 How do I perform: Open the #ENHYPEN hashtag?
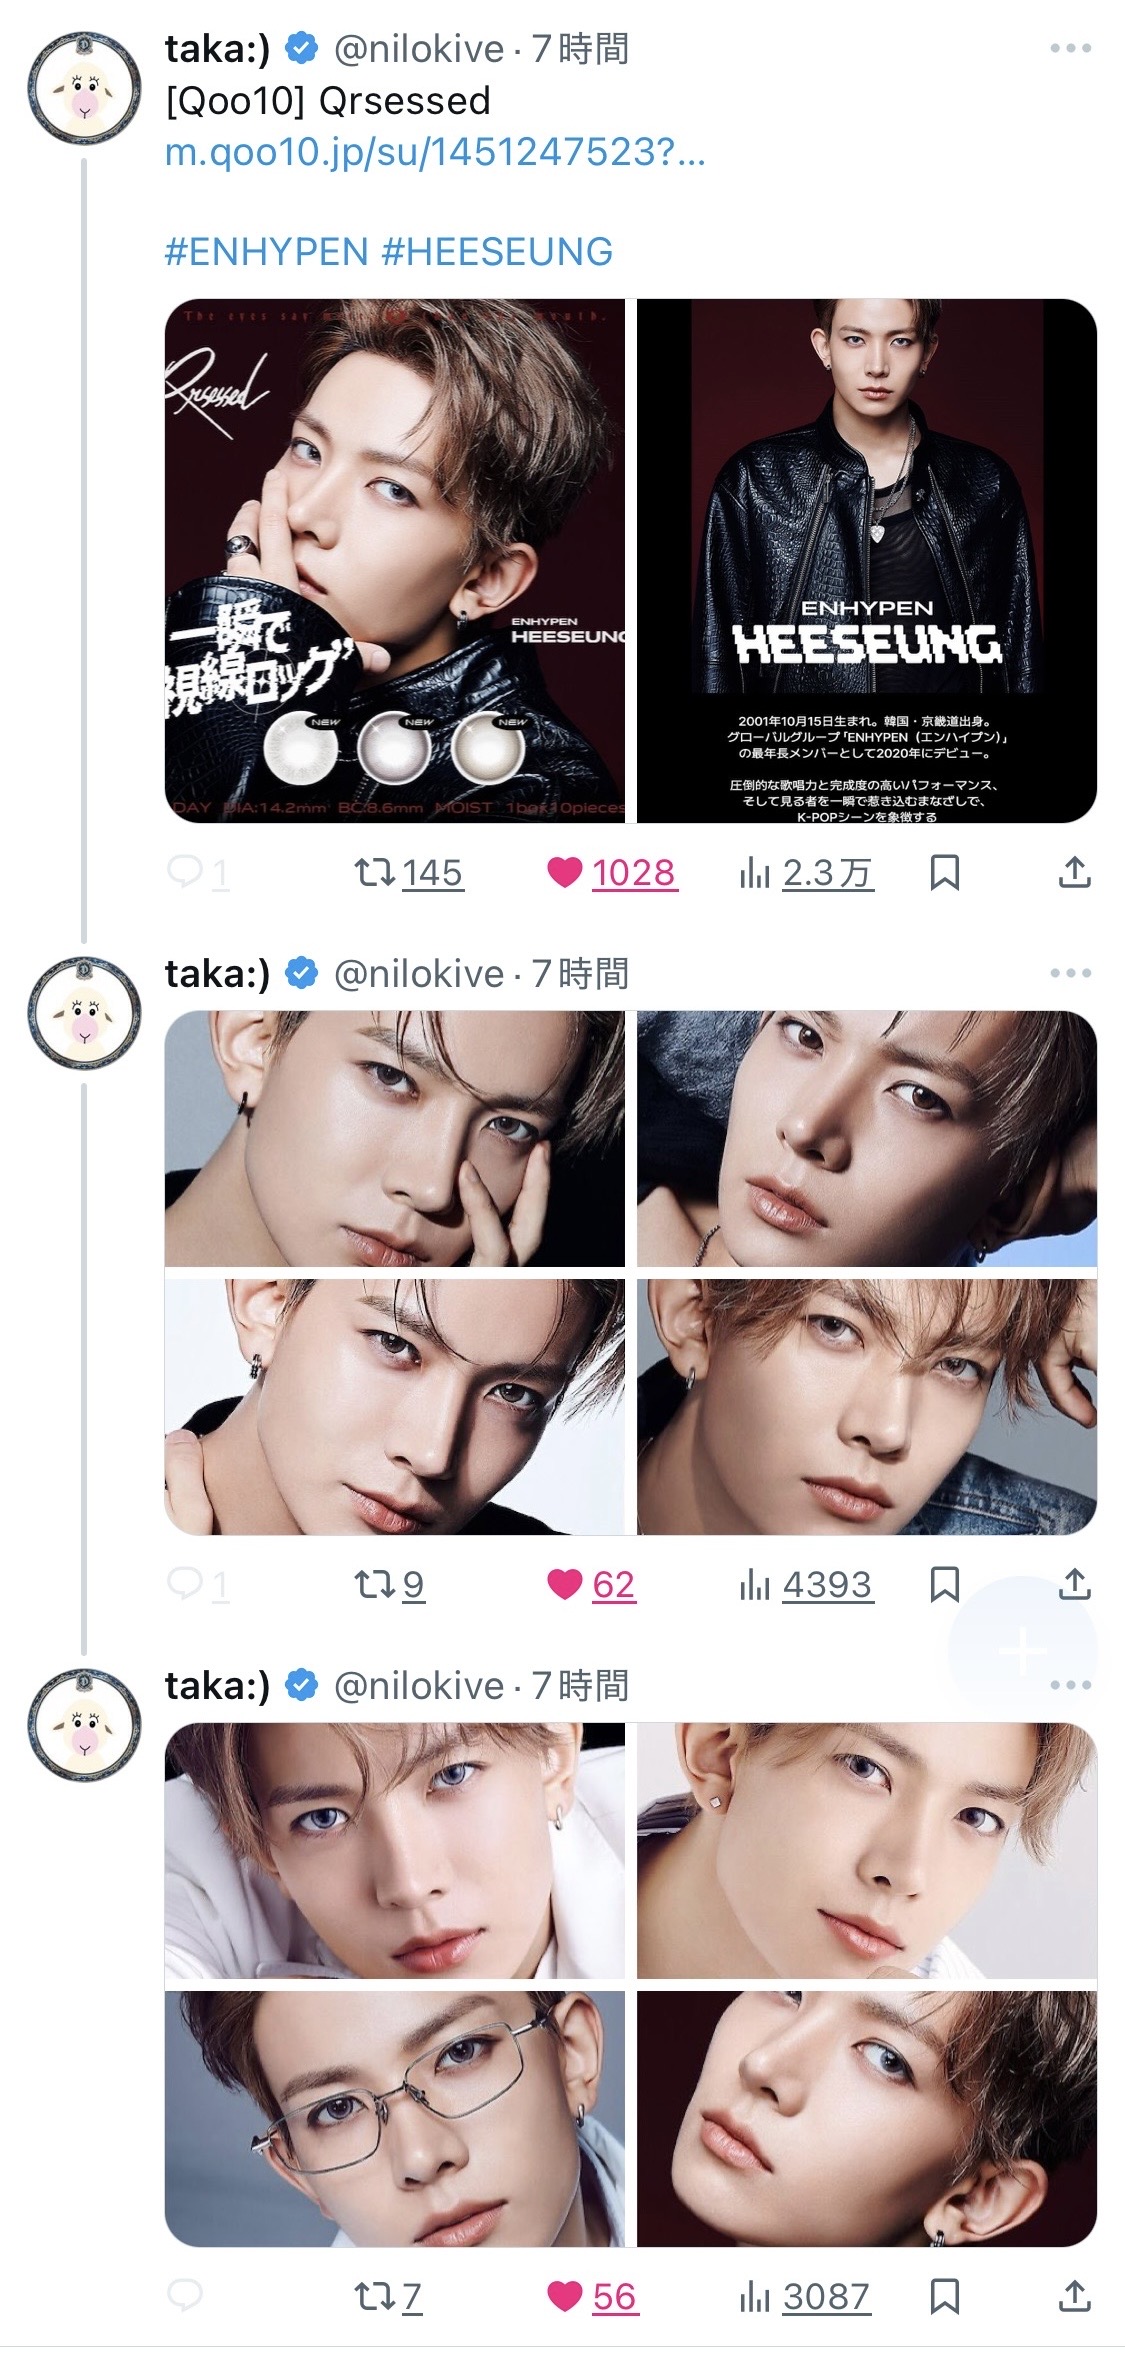coord(266,252)
